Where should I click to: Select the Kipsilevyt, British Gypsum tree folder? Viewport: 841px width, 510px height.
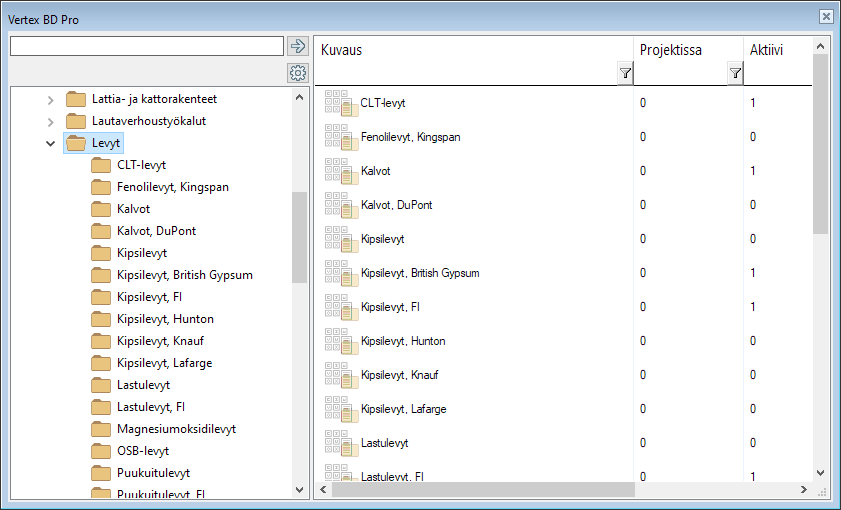(184, 275)
